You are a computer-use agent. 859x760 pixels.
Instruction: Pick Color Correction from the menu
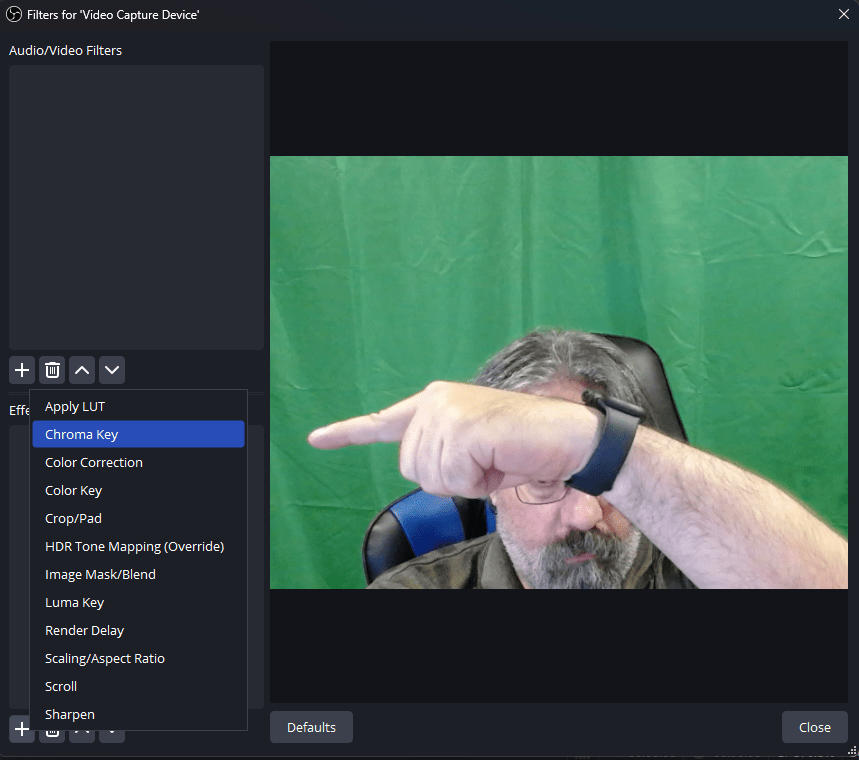(x=94, y=463)
